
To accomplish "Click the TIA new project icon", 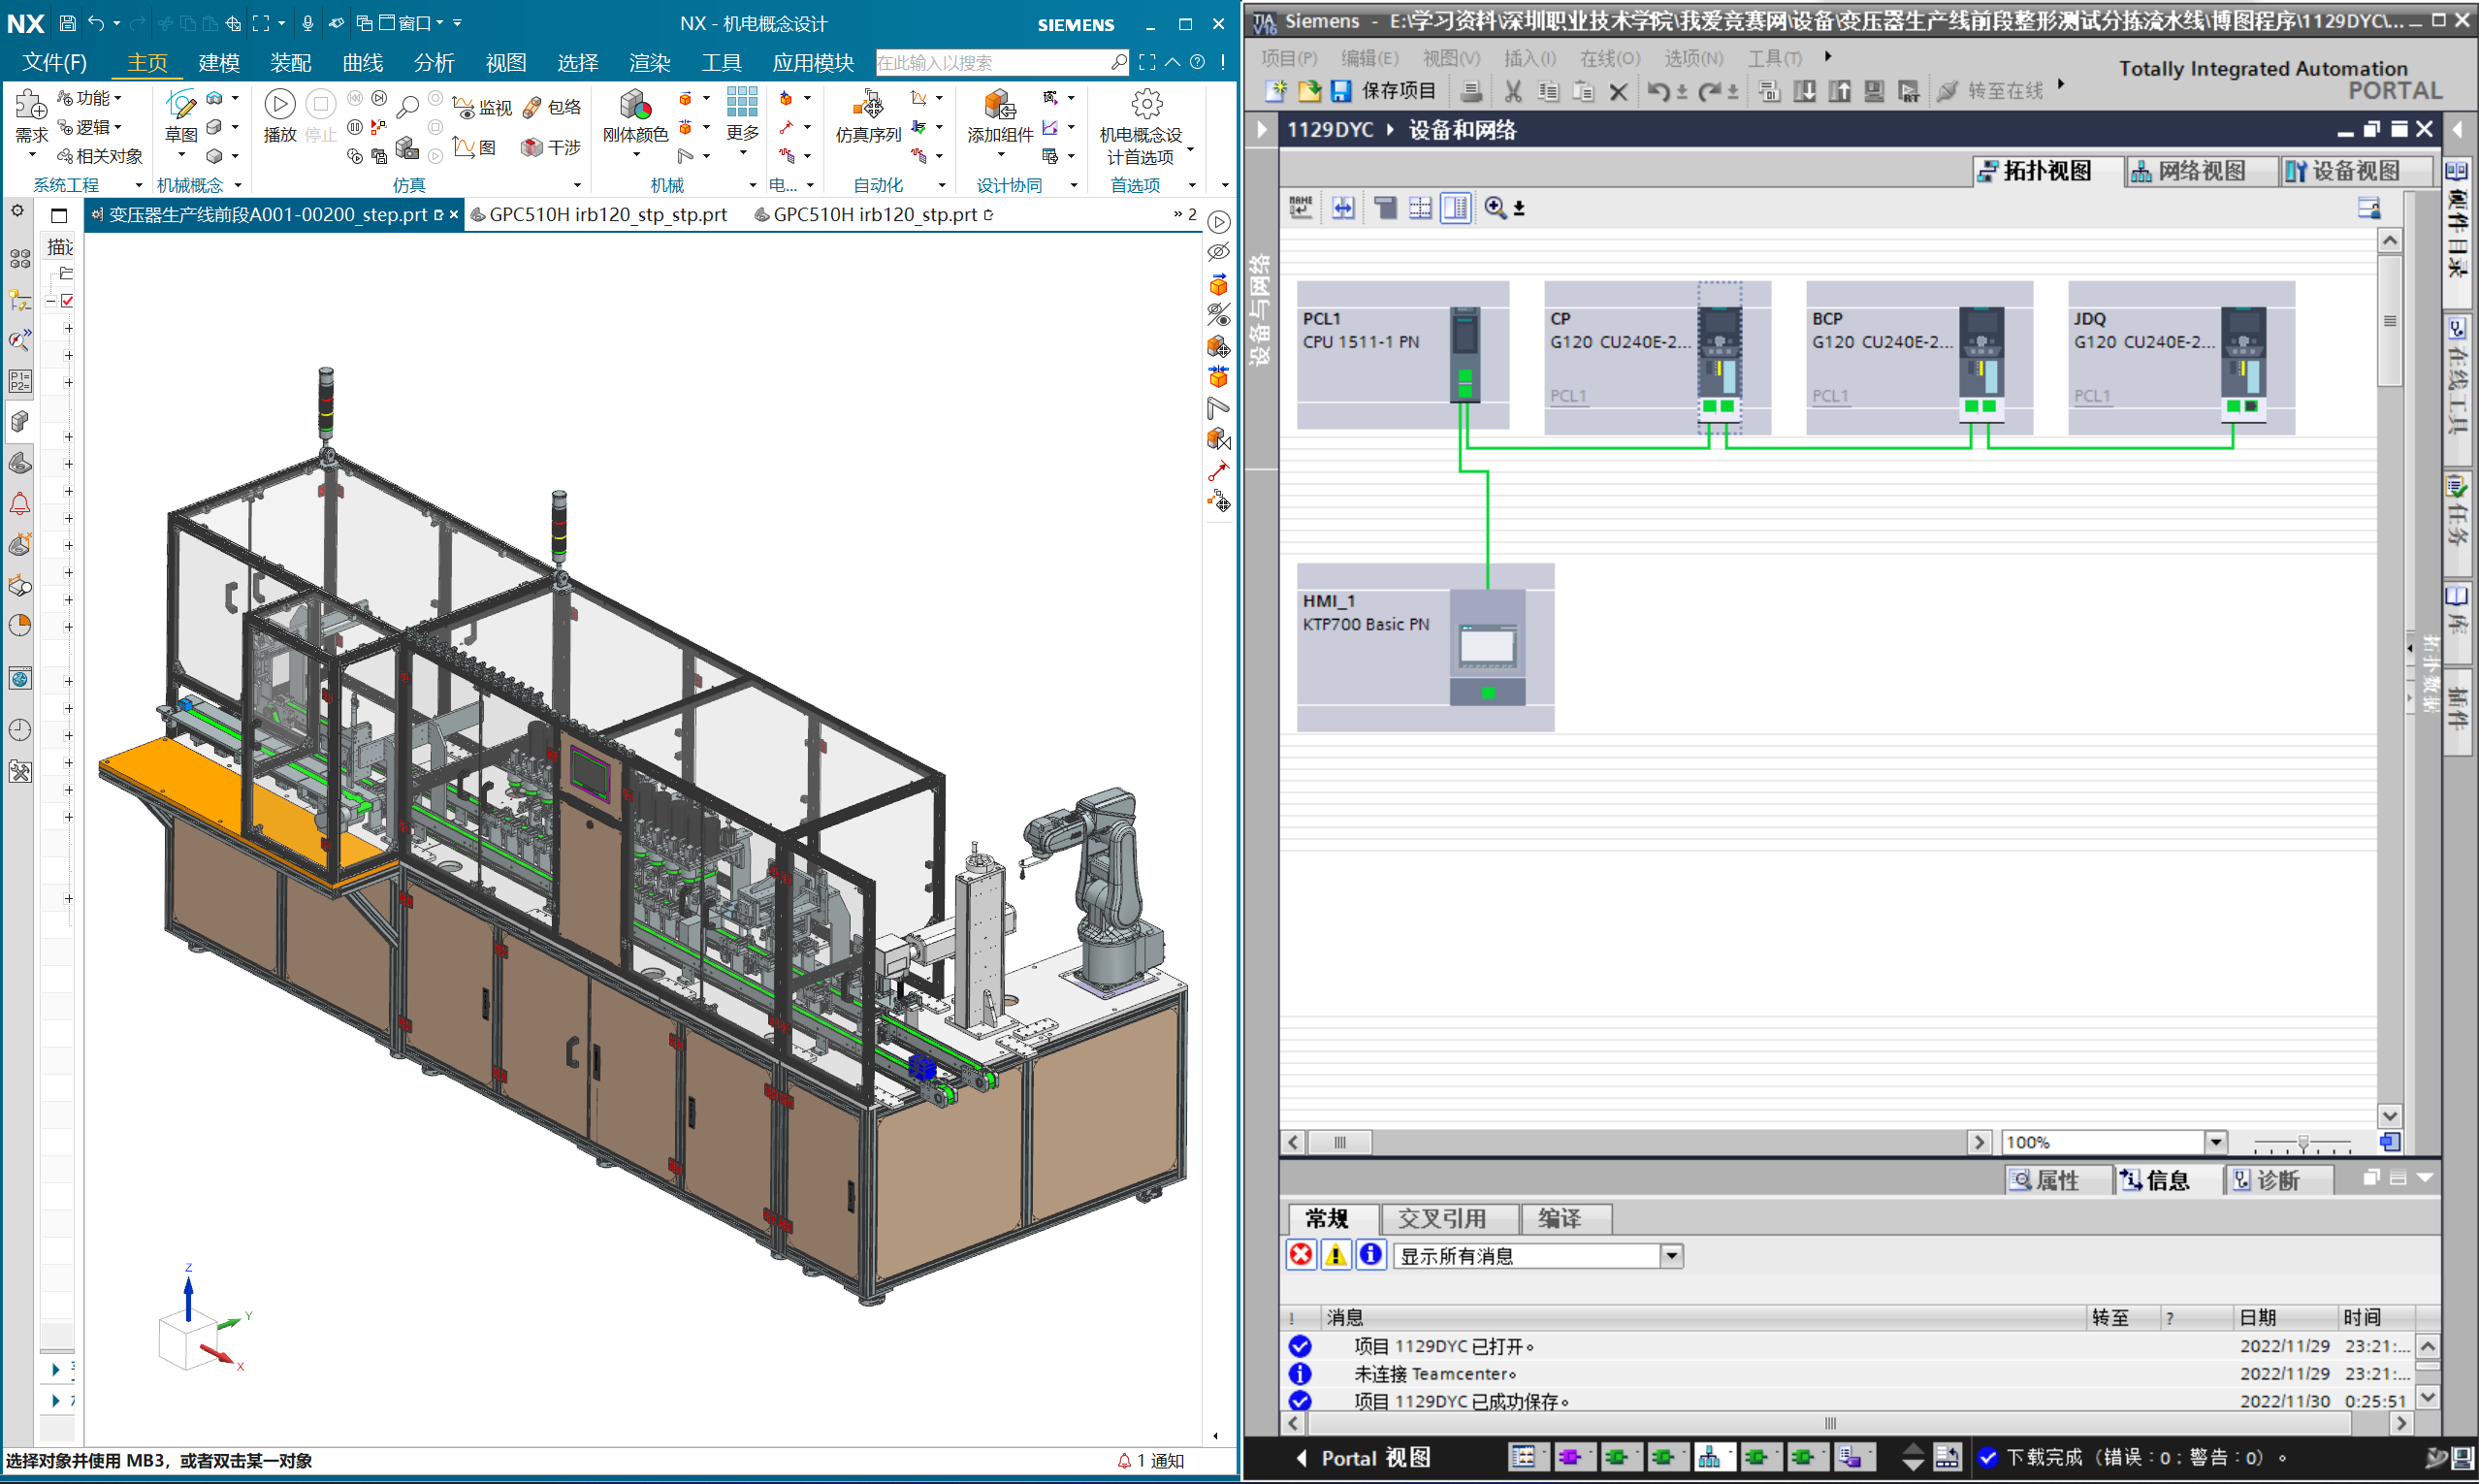I will [x=1276, y=91].
